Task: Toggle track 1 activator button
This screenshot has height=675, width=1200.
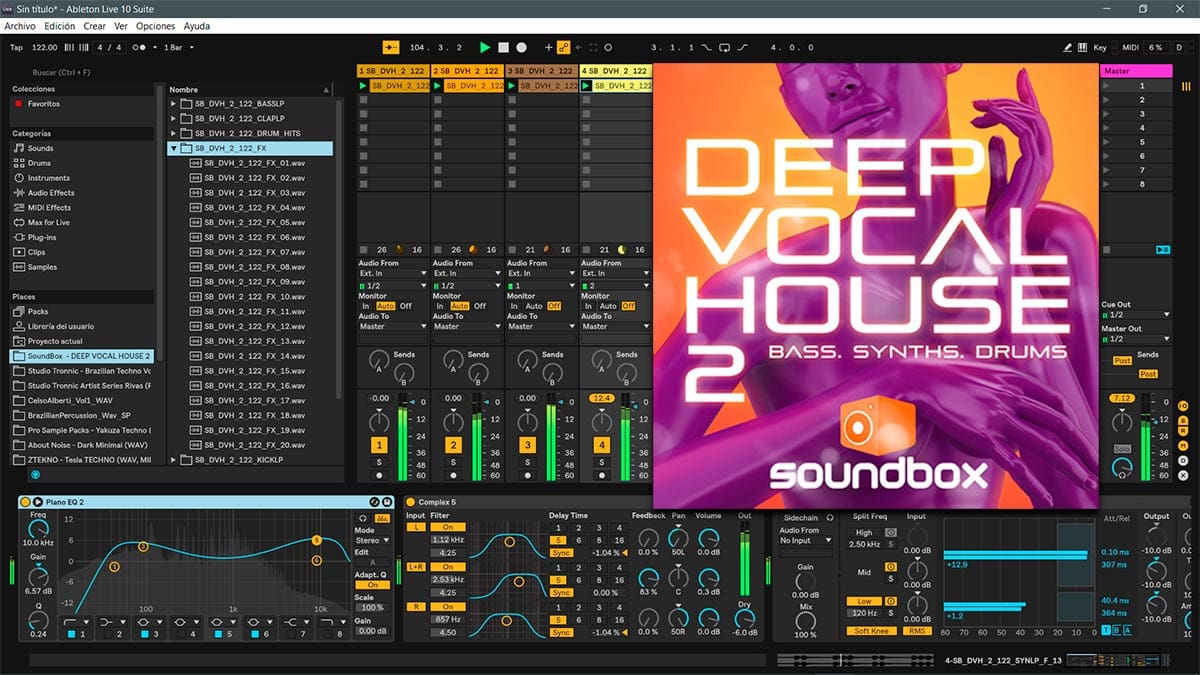Action: (379, 445)
